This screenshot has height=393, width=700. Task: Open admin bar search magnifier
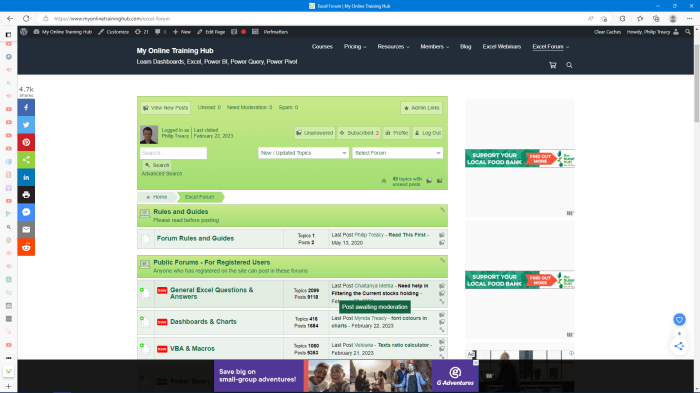688,32
